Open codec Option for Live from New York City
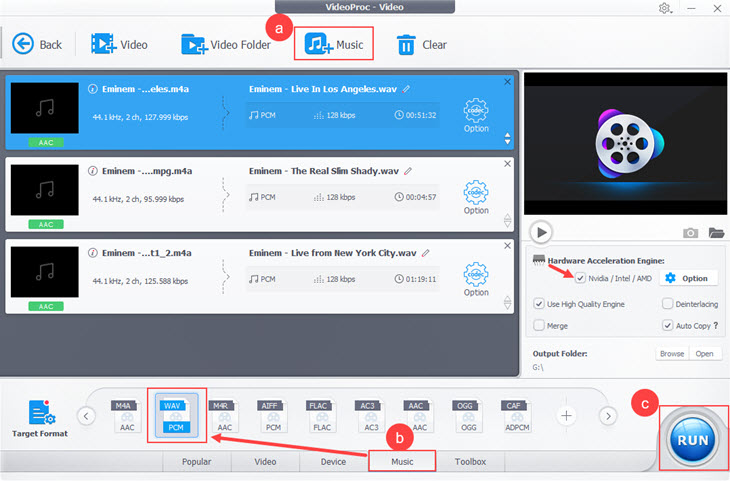730x481 pixels. (x=476, y=280)
